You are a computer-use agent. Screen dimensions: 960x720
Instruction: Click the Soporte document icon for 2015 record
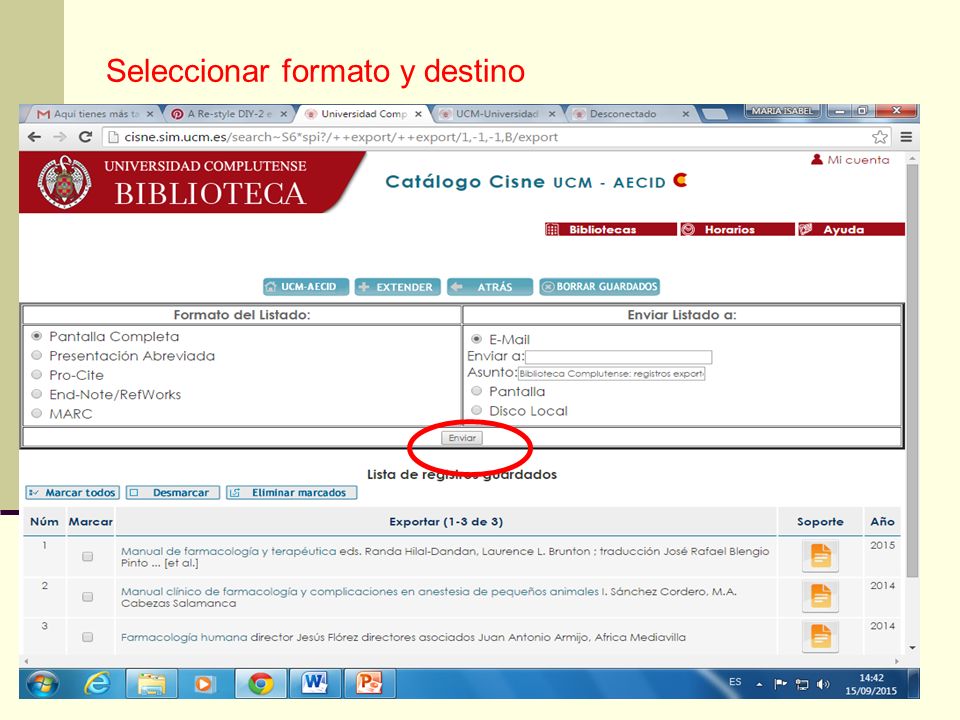click(x=820, y=557)
